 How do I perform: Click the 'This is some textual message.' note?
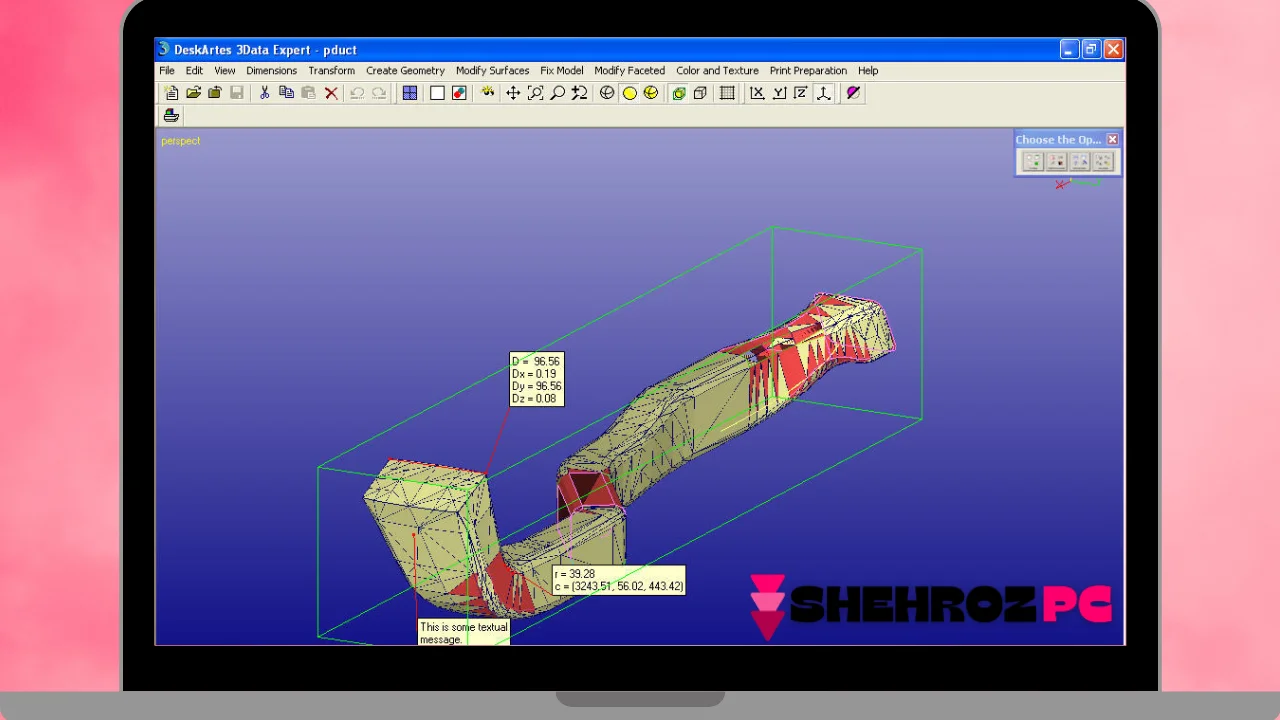464,633
